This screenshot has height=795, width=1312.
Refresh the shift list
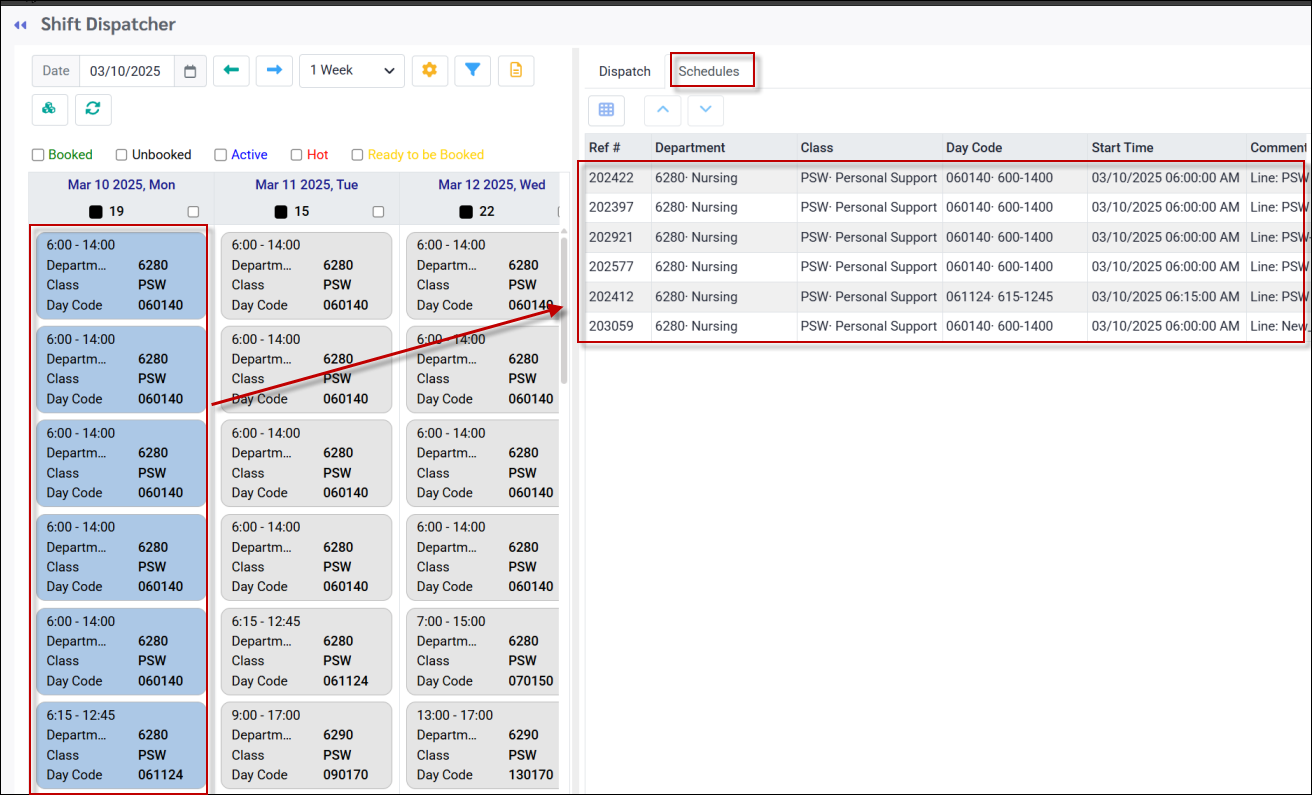tap(93, 109)
